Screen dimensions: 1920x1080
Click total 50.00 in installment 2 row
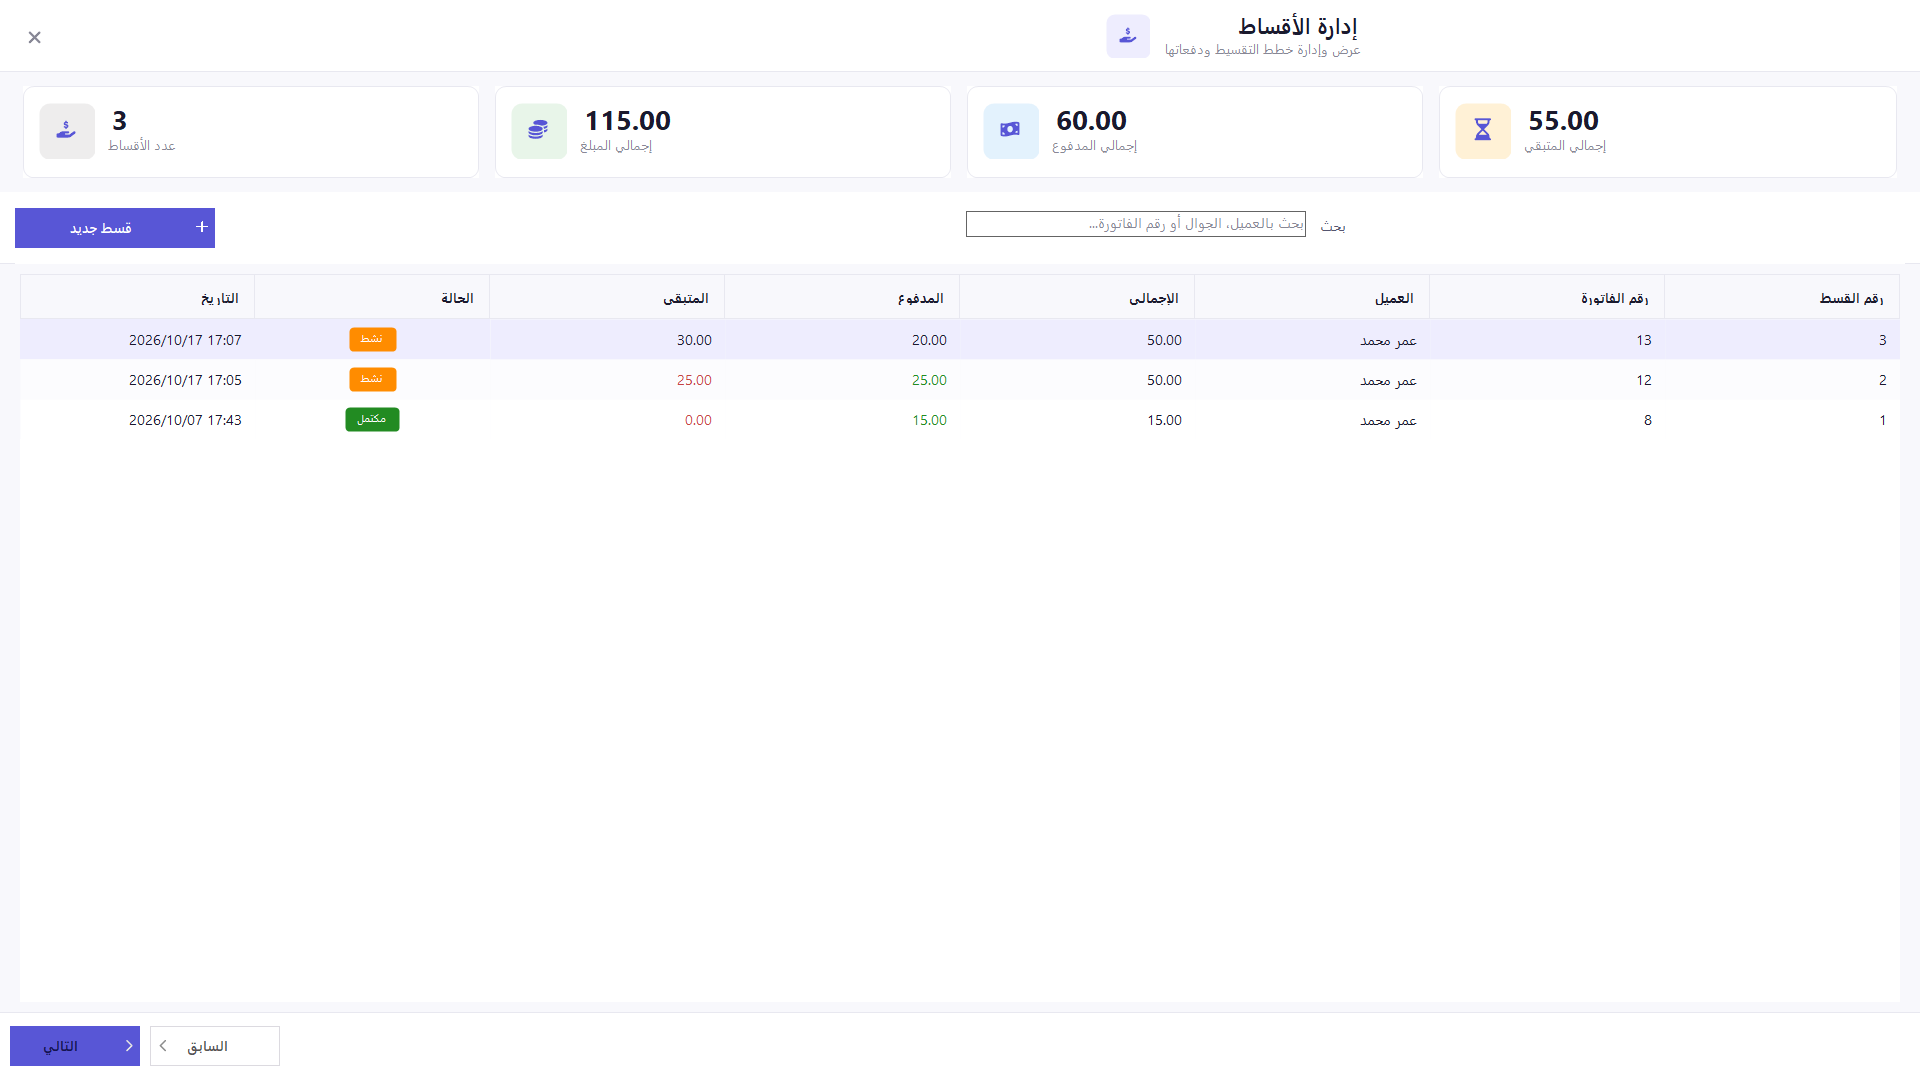(1164, 380)
